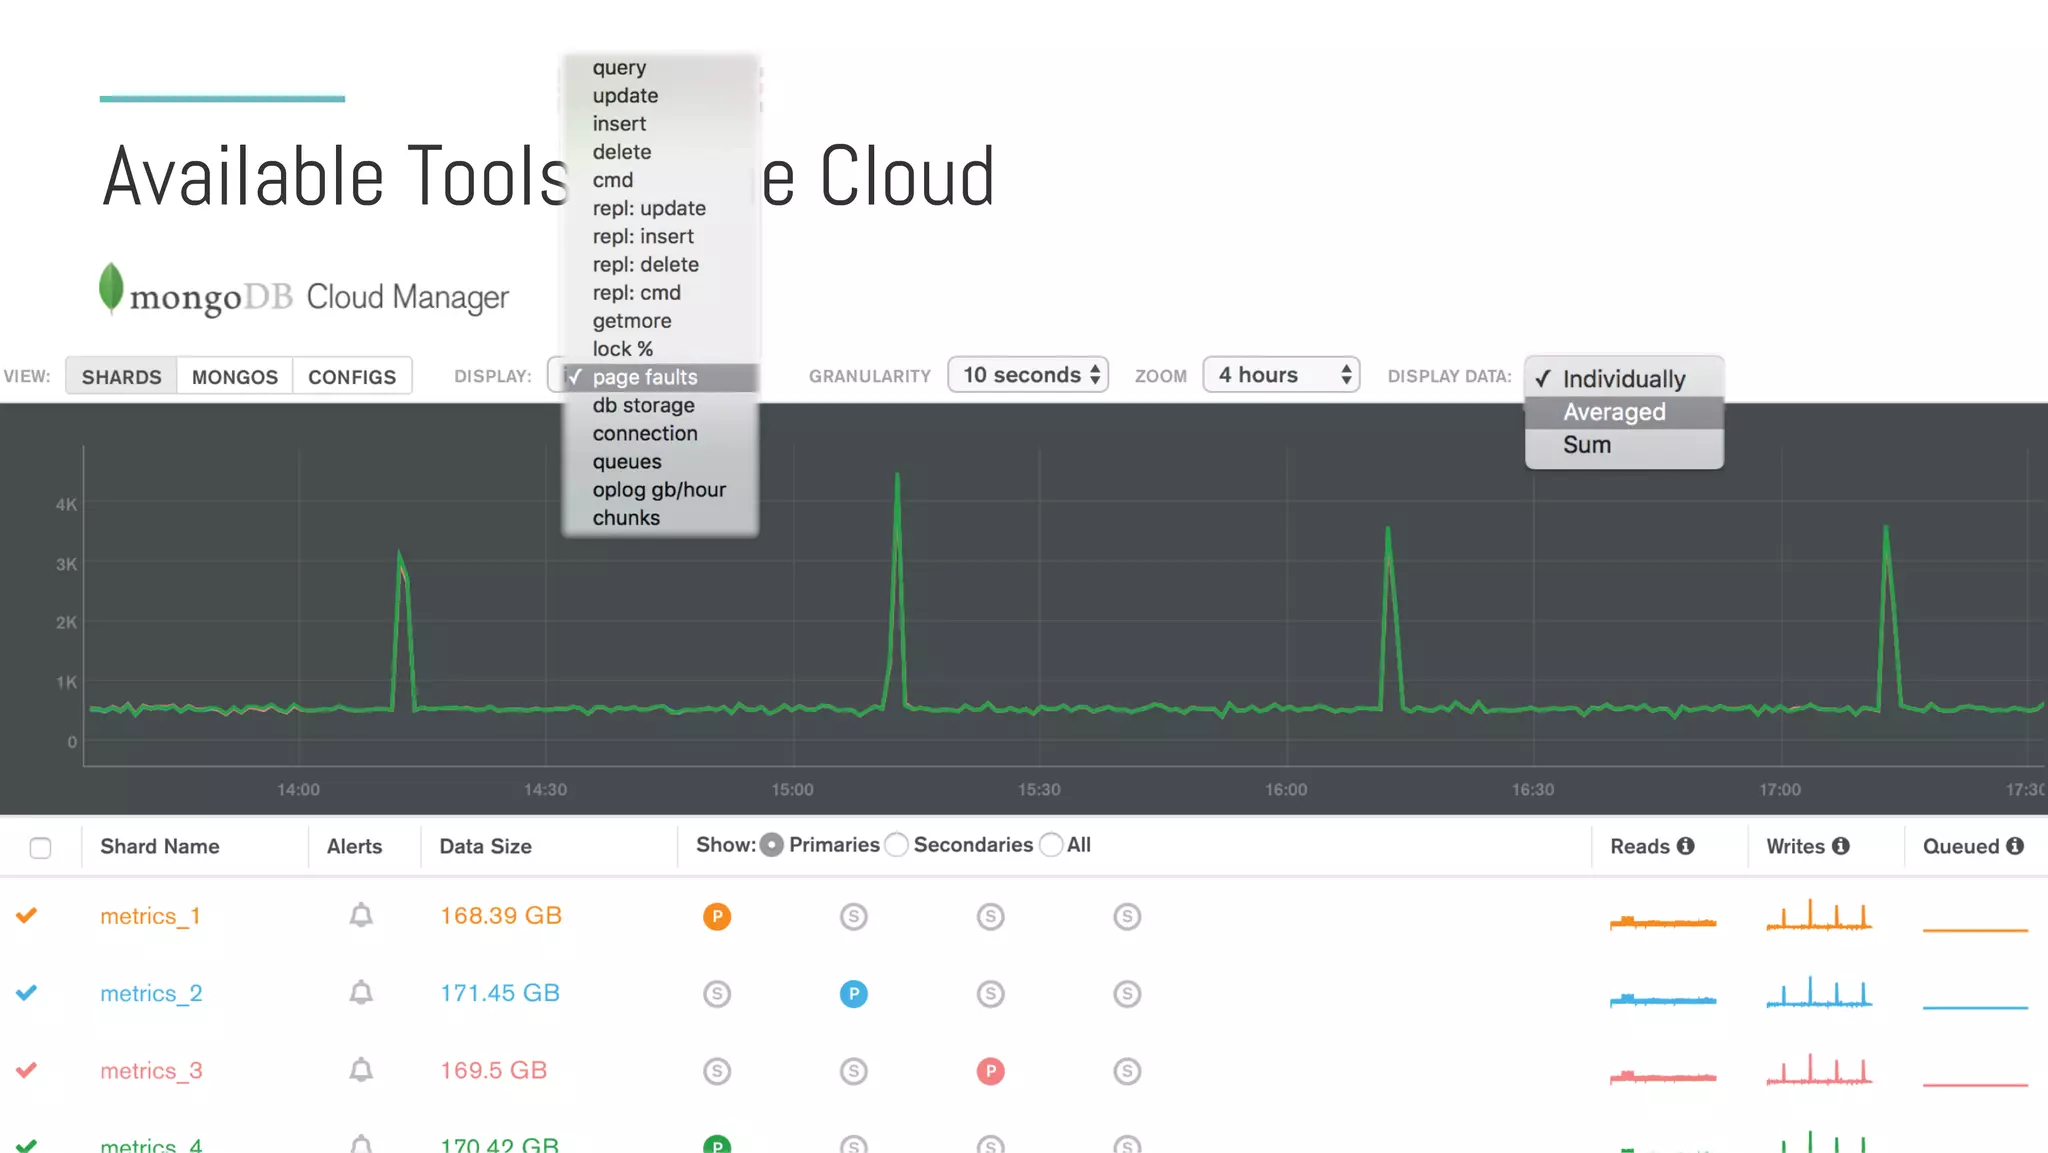Toggle the red checkmark for metrics_3
2048x1153 pixels.
[x=27, y=1069]
